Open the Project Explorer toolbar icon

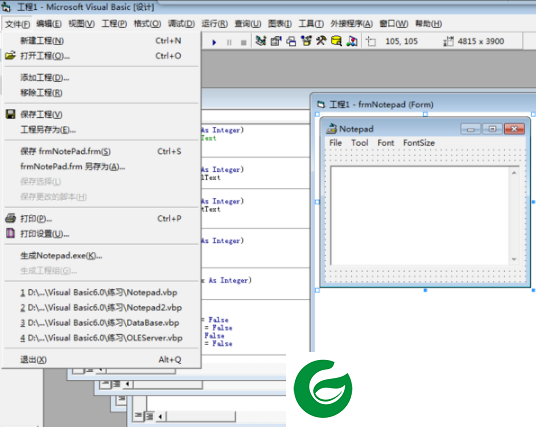pos(261,41)
